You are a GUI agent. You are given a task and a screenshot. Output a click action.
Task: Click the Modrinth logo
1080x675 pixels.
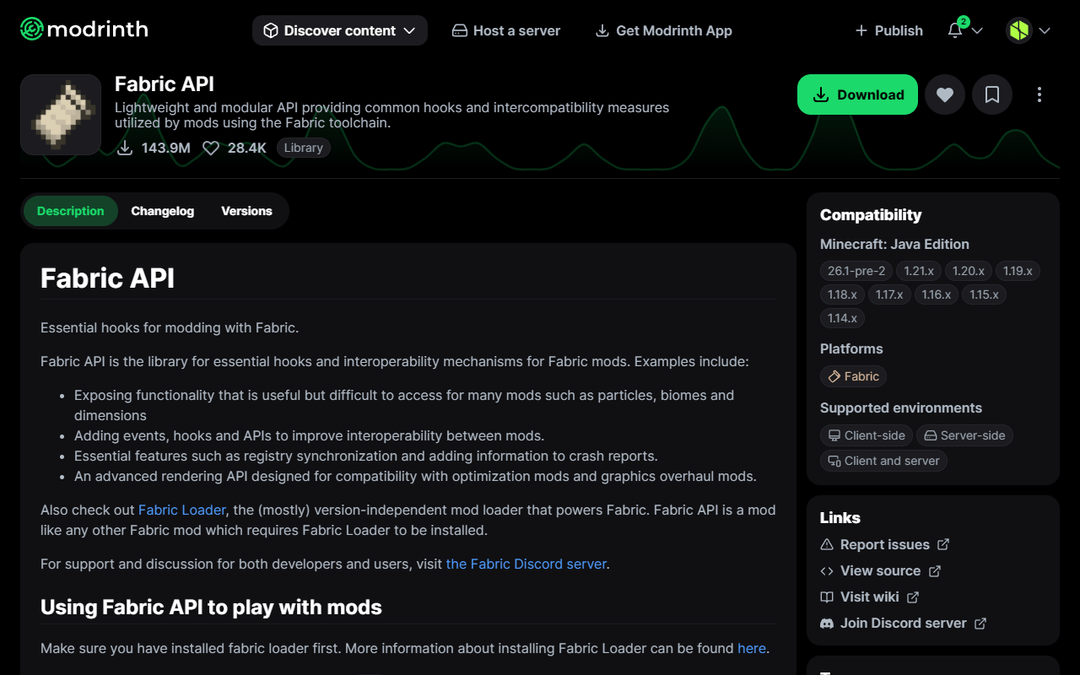[84, 30]
